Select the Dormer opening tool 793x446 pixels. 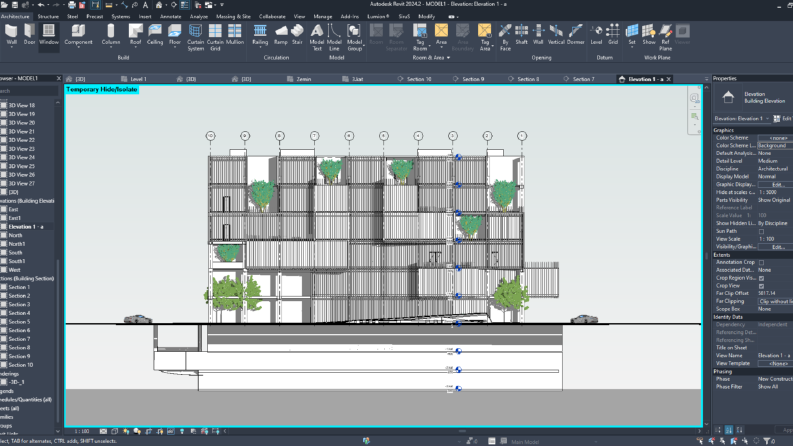[x=576, y=35]
